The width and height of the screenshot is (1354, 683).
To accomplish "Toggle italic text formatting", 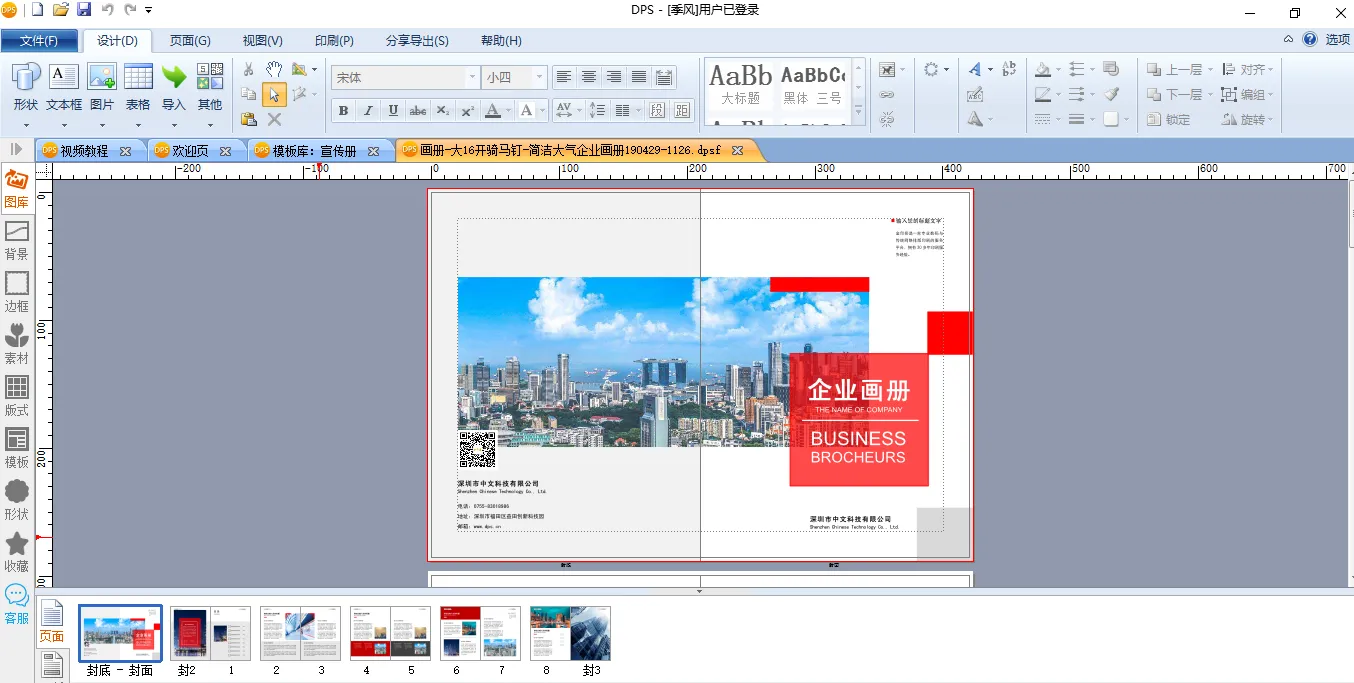I will point(368,110).
